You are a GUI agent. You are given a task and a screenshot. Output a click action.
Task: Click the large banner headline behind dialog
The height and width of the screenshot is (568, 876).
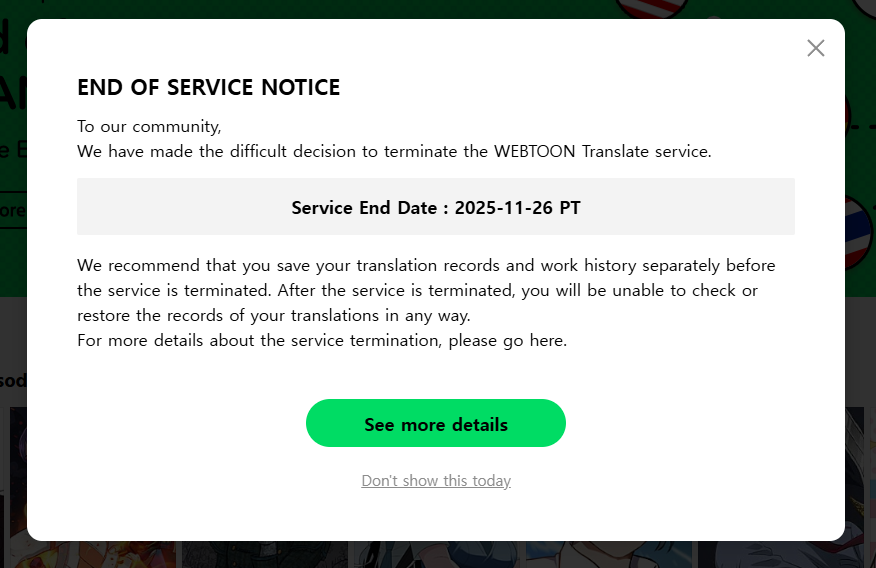pyautogui.click(x=12, y=90)
